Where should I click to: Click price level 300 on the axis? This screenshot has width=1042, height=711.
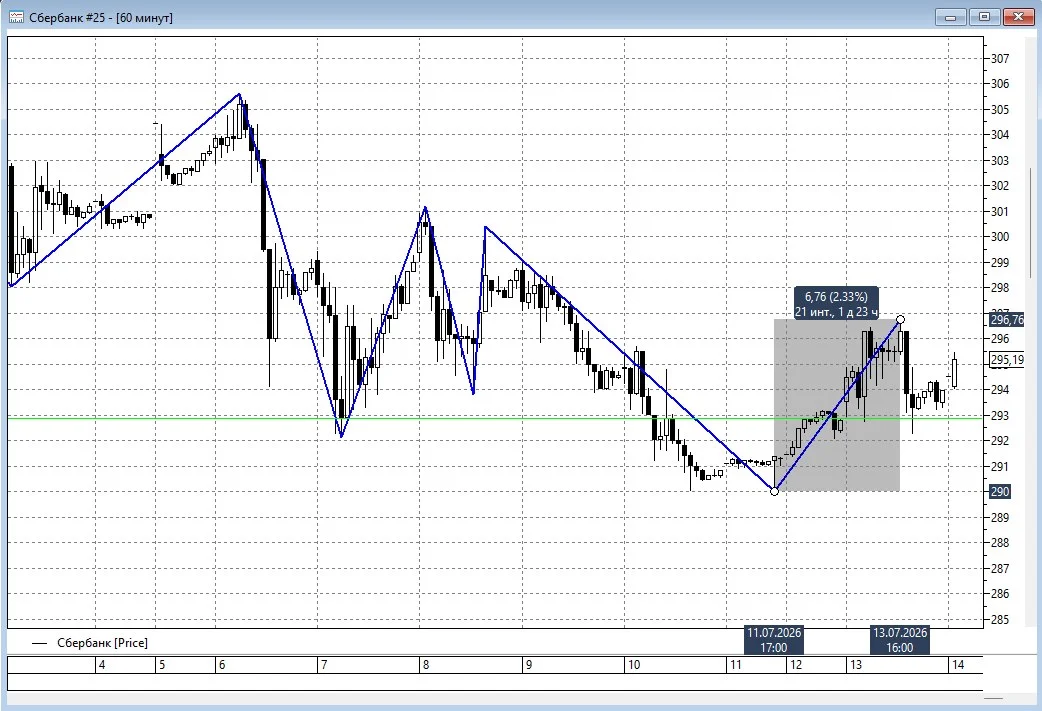pos(1000,237)
